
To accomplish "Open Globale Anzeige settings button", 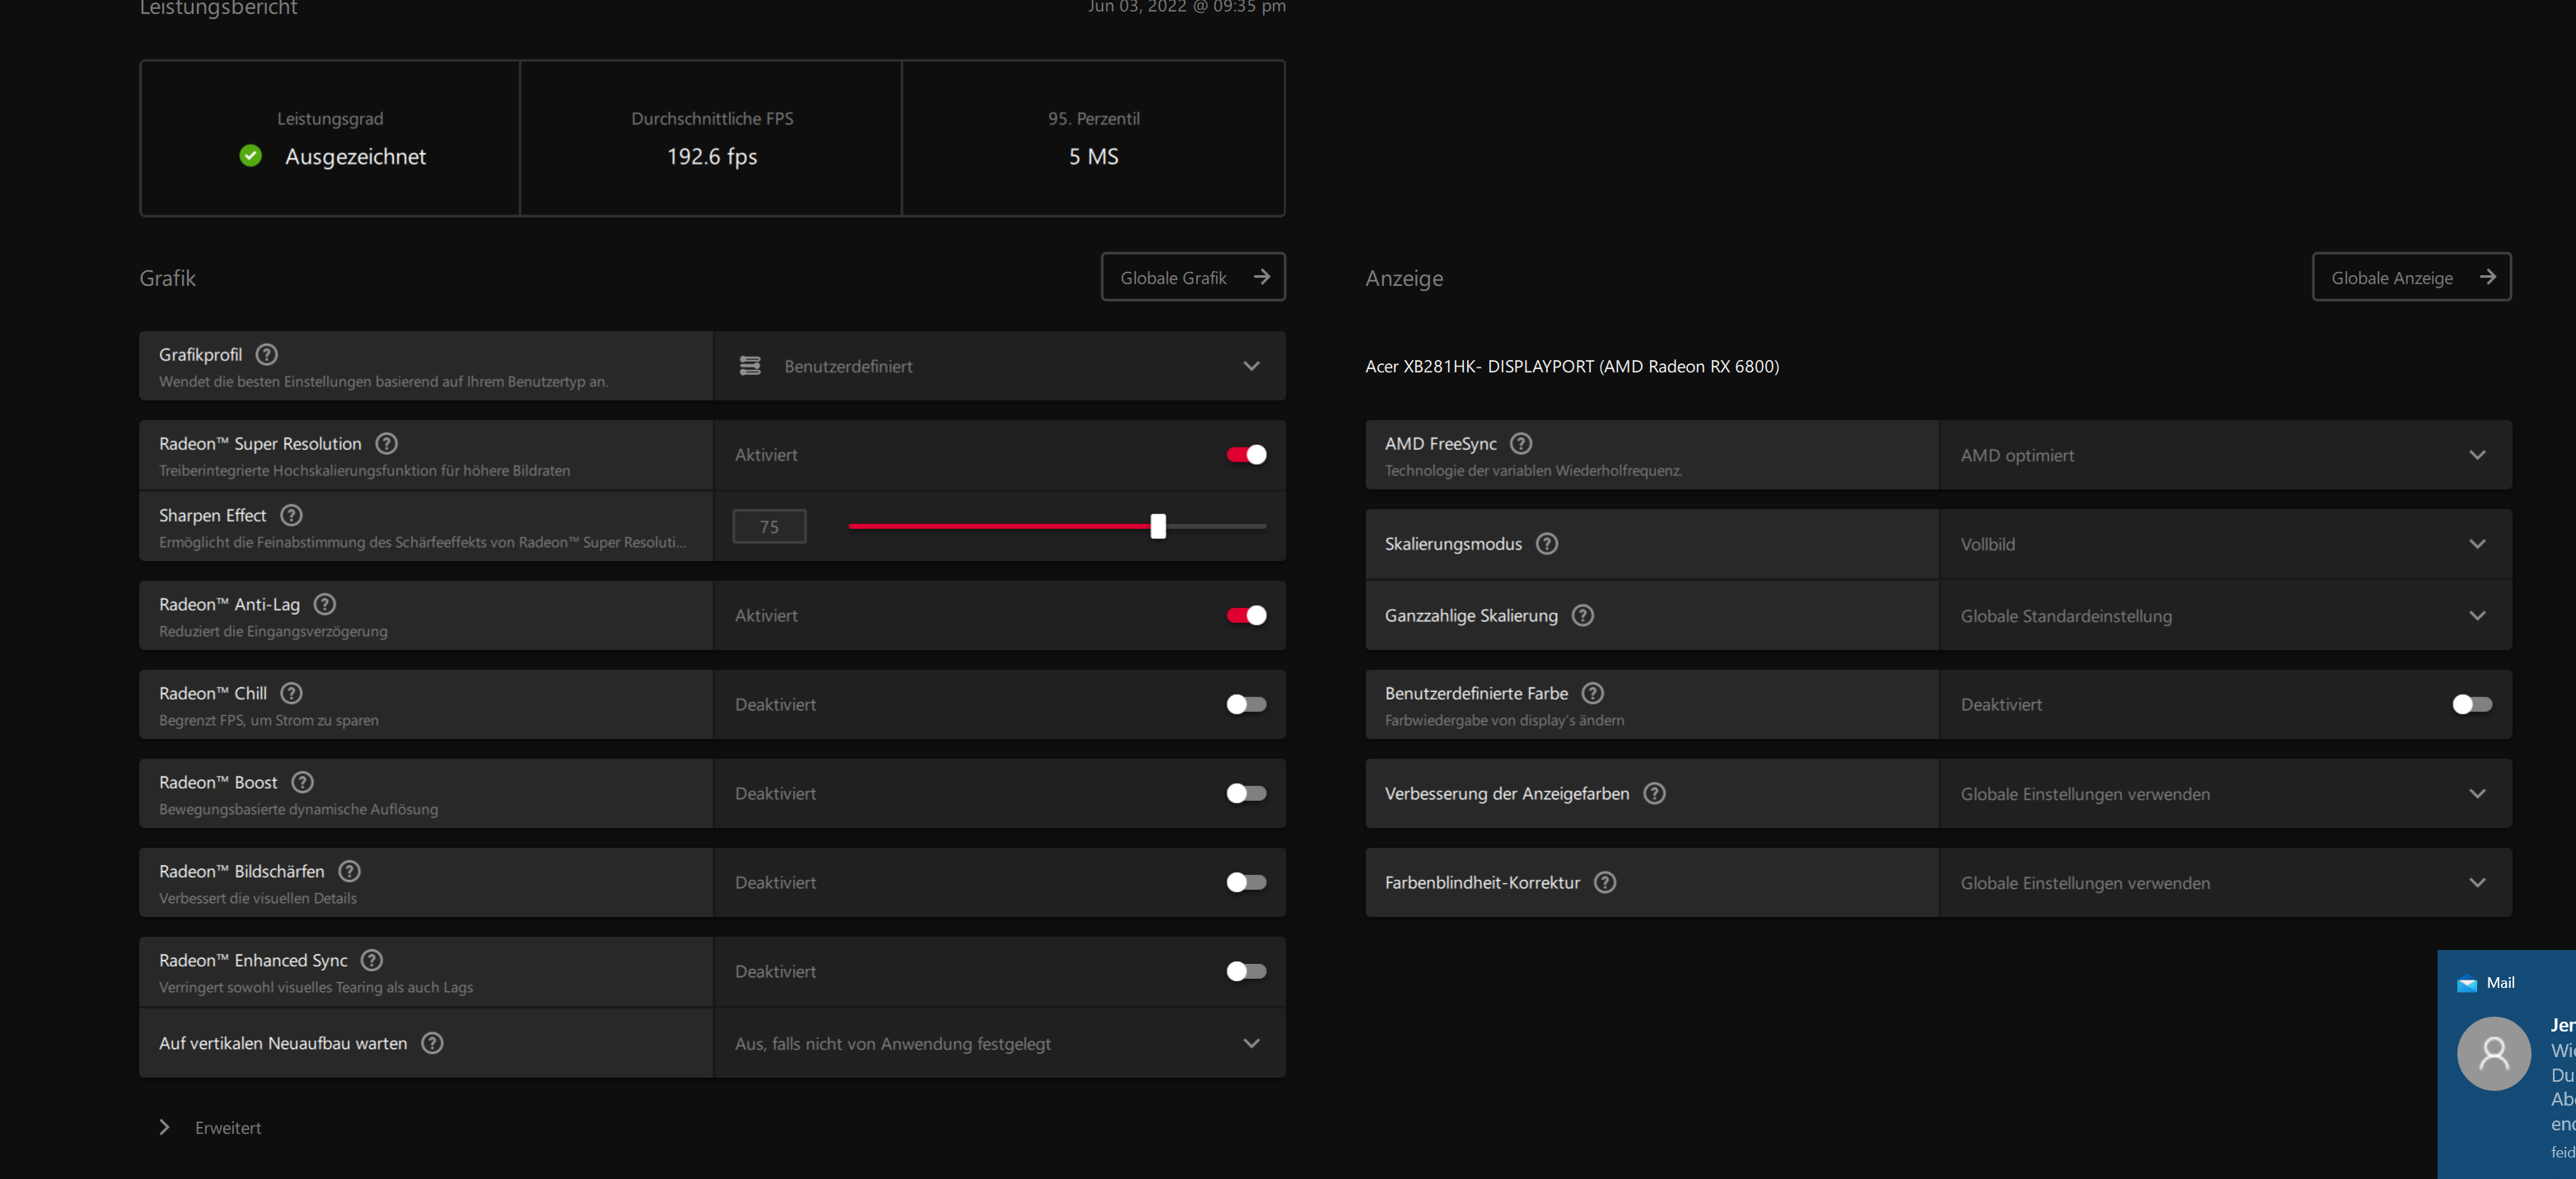I will 2411,277.
